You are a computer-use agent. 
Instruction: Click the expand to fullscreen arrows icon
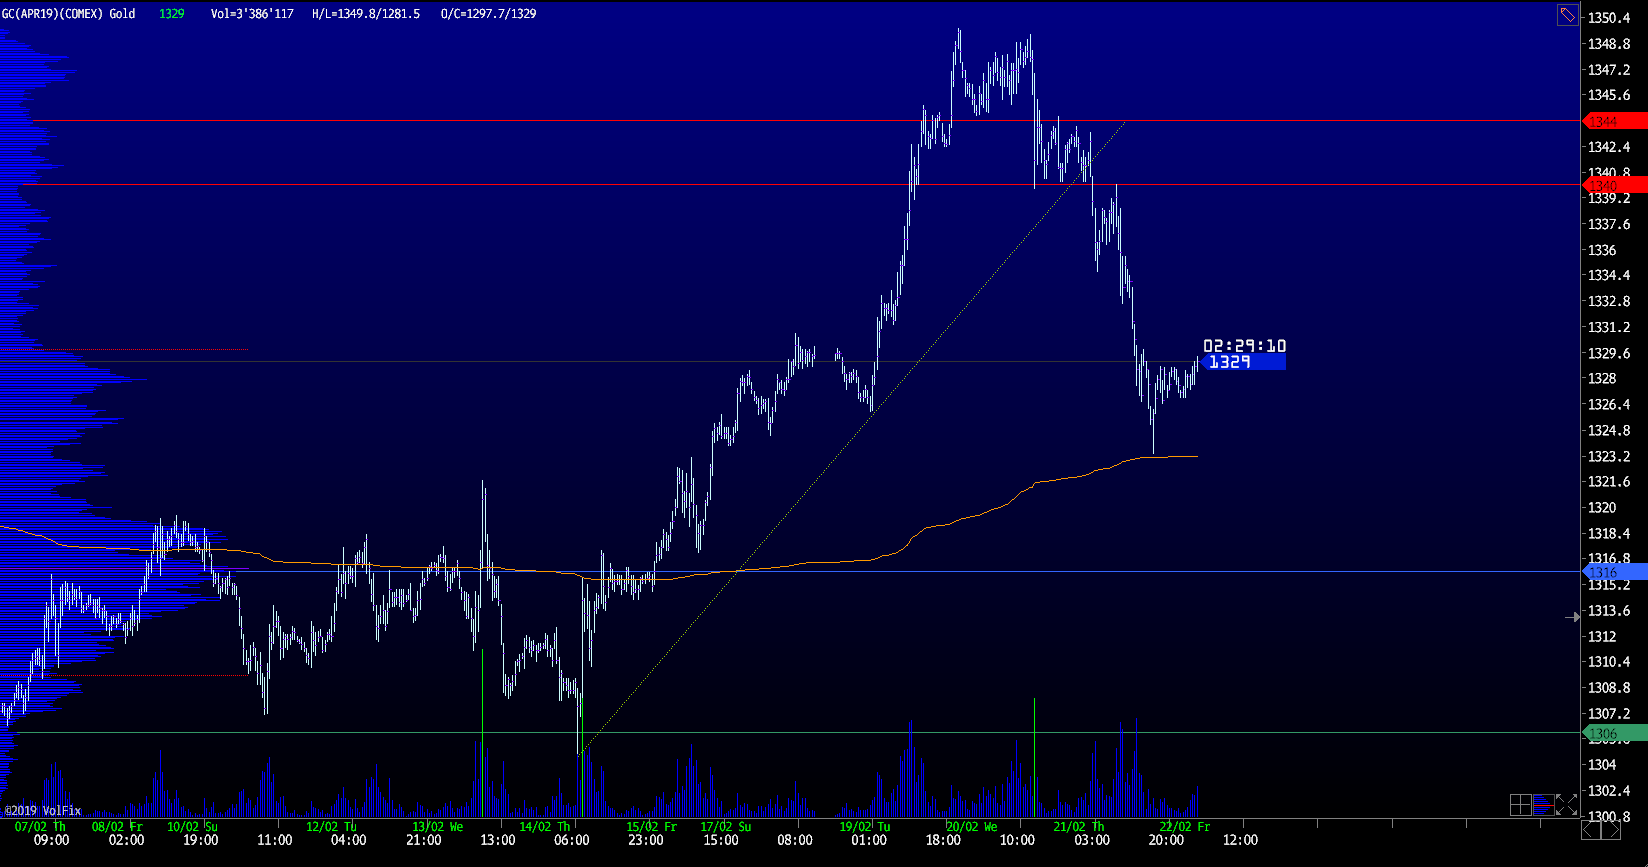tap(1566, 805)
